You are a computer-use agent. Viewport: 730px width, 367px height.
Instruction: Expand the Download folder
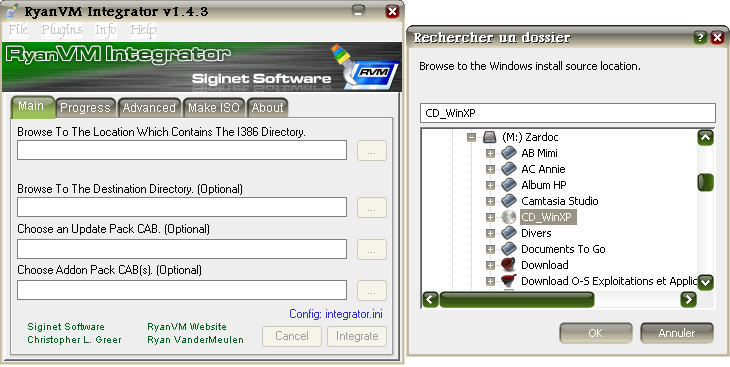tap(490, 265)
